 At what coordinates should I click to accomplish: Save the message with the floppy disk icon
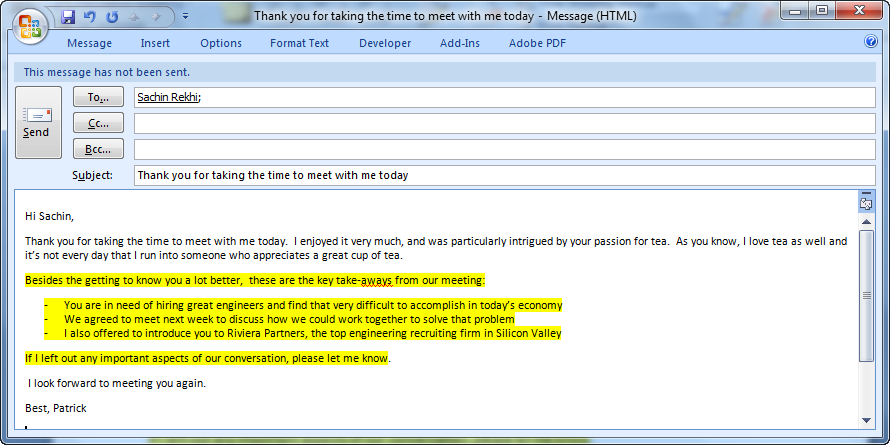(68, 17)
